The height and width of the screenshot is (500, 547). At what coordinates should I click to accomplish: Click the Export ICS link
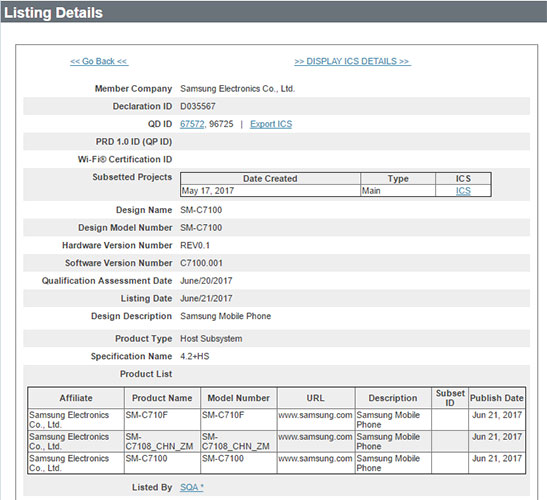pyautogui.click(x=271, y=124)
